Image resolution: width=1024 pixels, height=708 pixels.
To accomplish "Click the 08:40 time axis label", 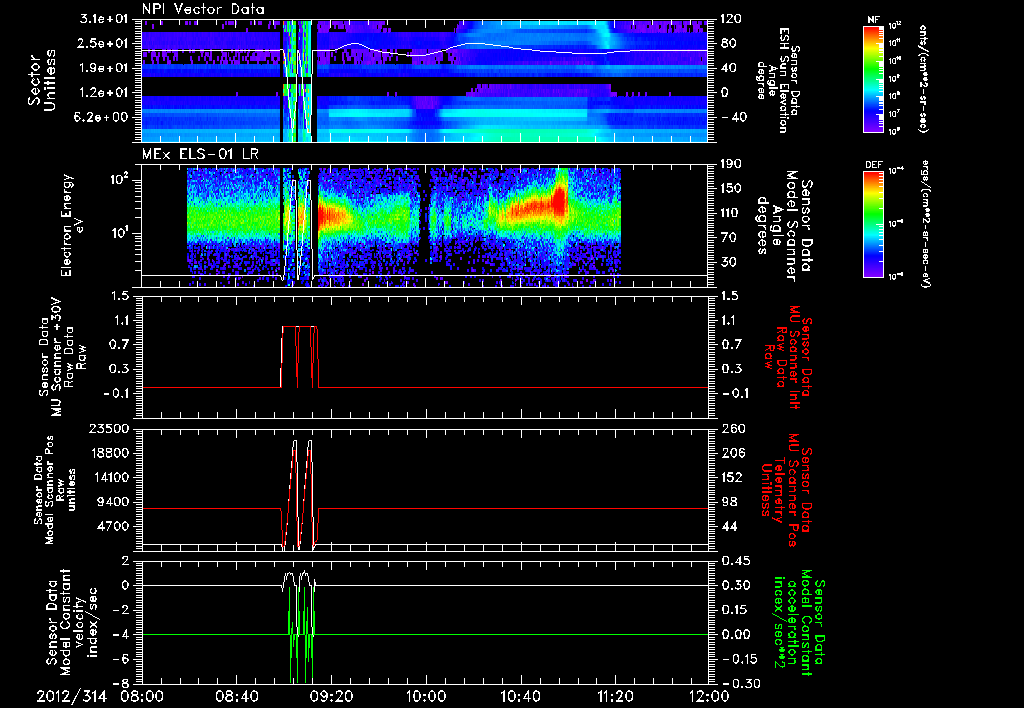I will point(236,696).
